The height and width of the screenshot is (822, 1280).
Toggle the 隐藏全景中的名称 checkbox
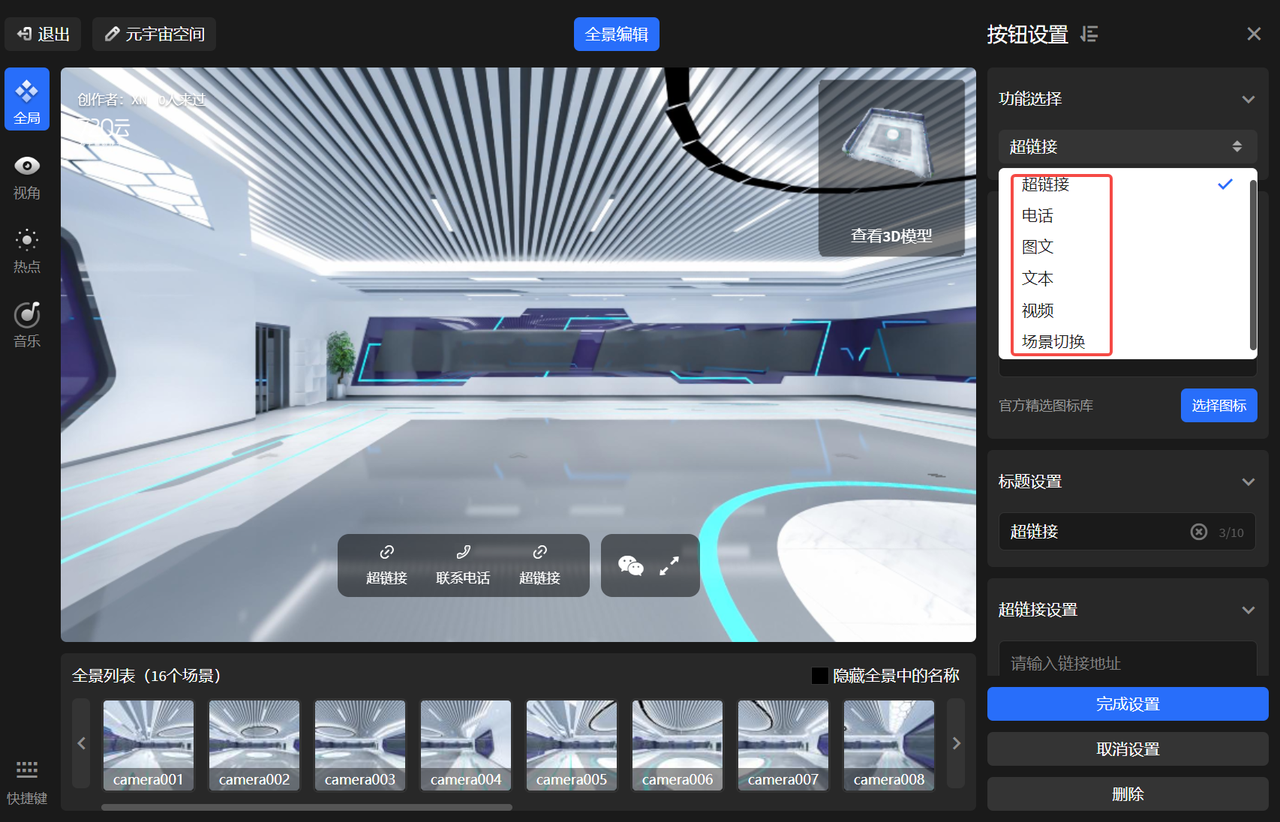pos(820,676)
